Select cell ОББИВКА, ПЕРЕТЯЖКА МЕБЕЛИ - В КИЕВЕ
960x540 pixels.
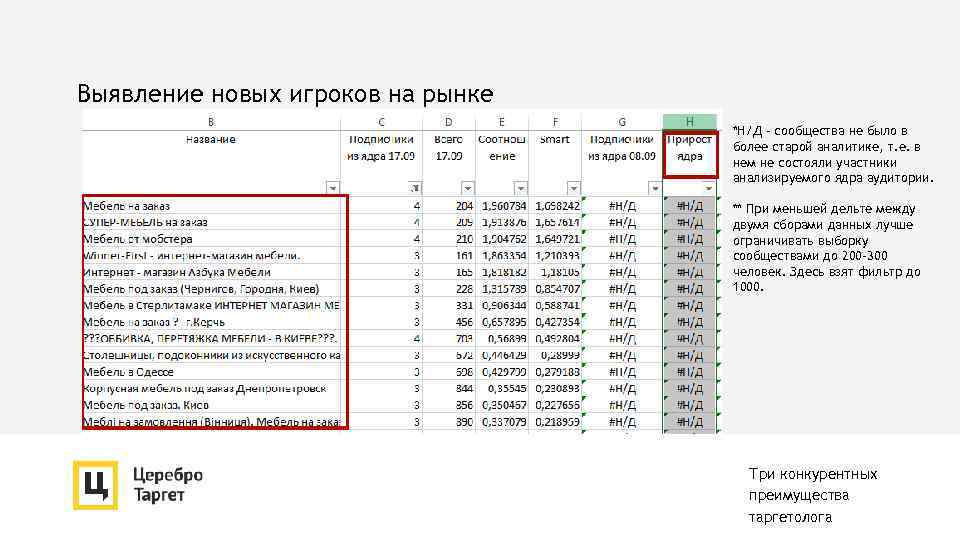click(x=211, y=339)
